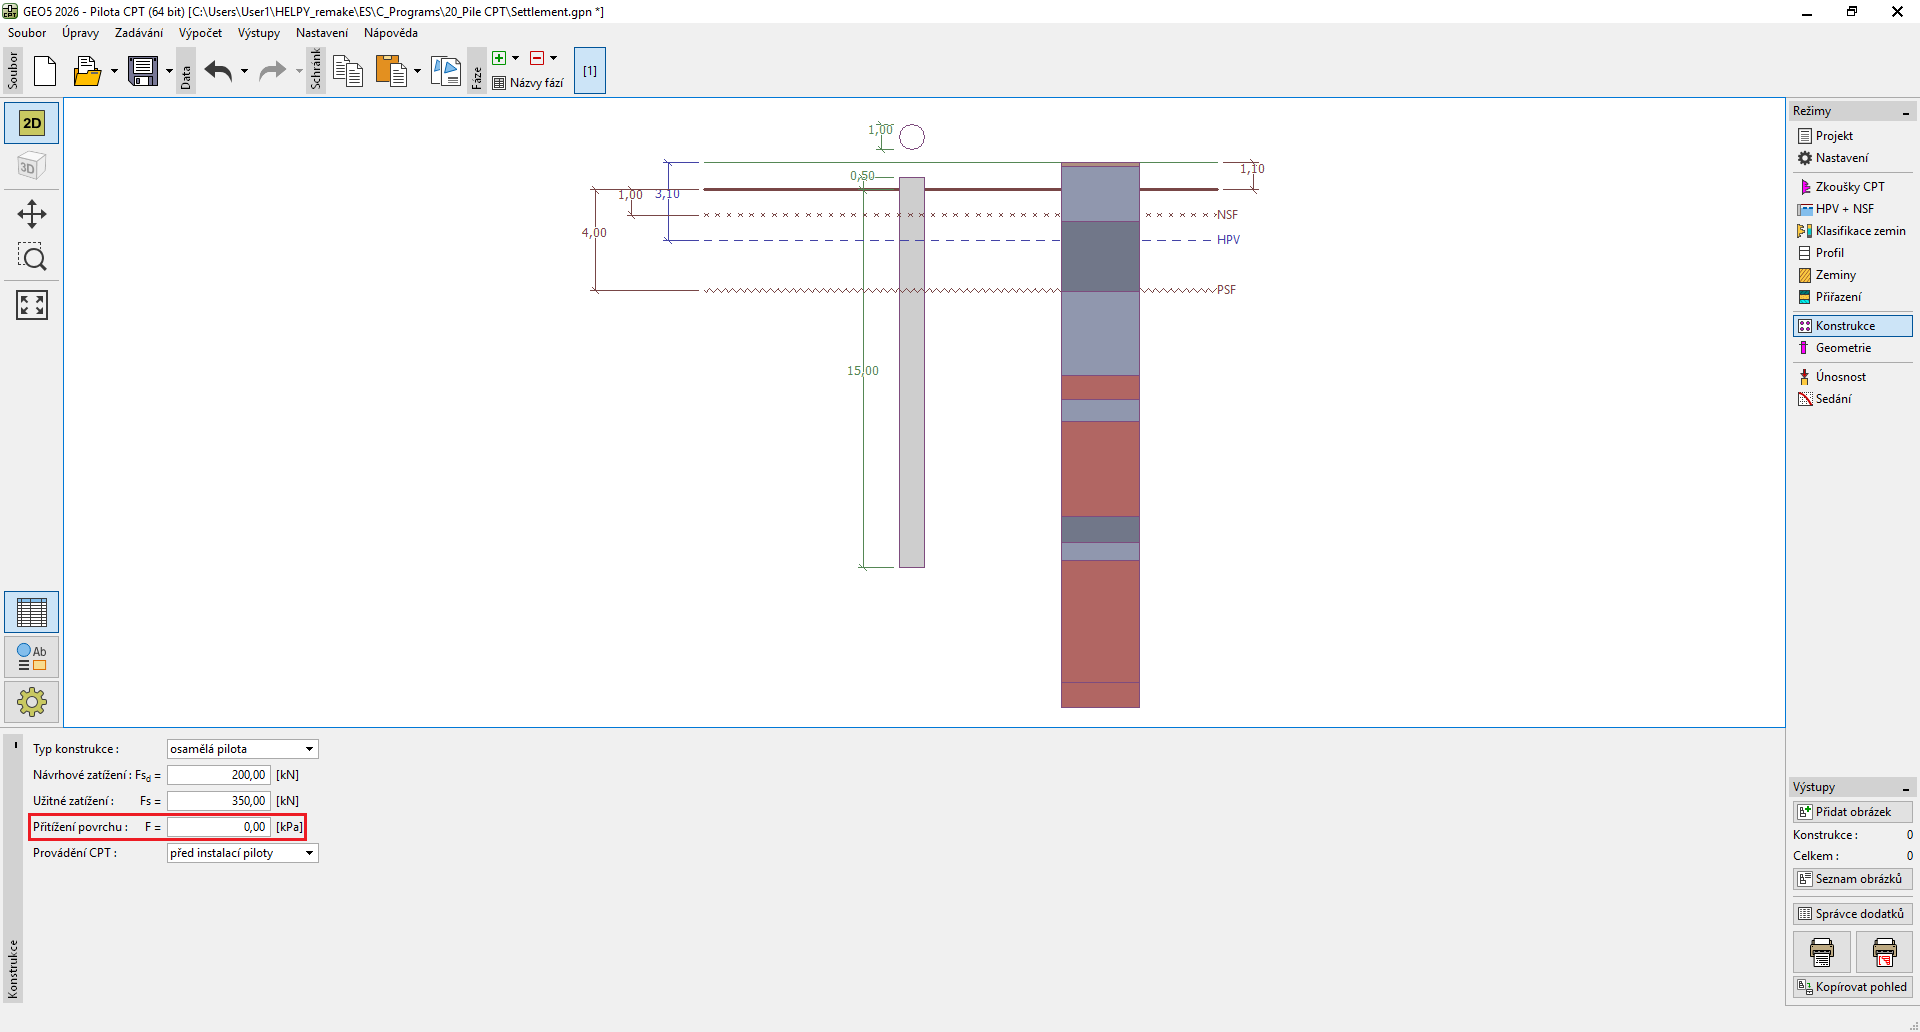Select Zkoušky CPT in the mode list

[x=1849, y=187]
